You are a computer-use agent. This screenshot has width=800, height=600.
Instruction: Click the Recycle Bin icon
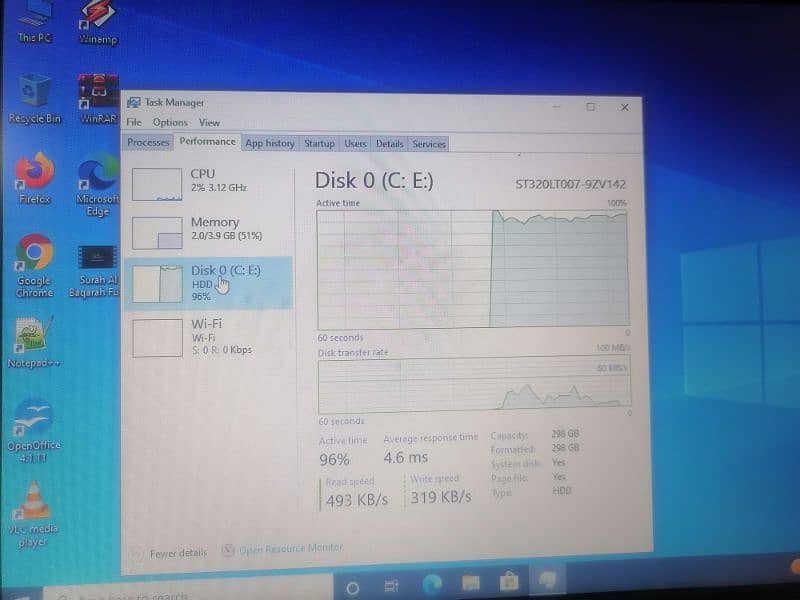(34, 92)
